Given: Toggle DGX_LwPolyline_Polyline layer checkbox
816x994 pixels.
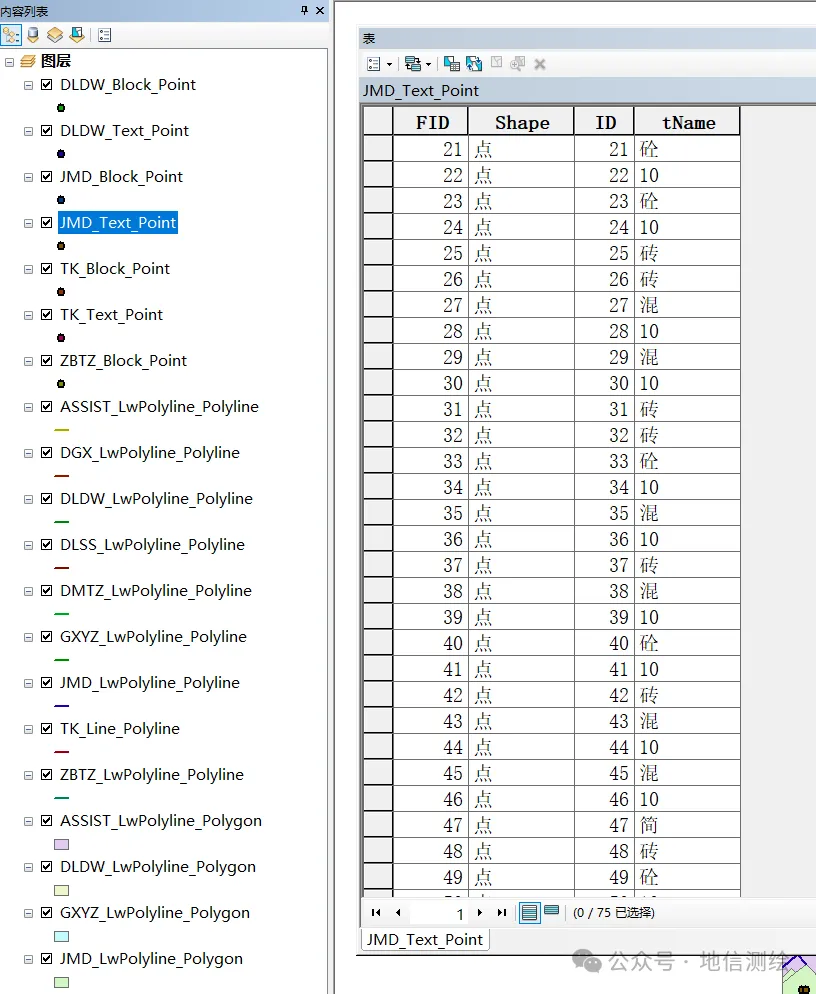Looking at the screenshot, I should (x=46, y=453).
